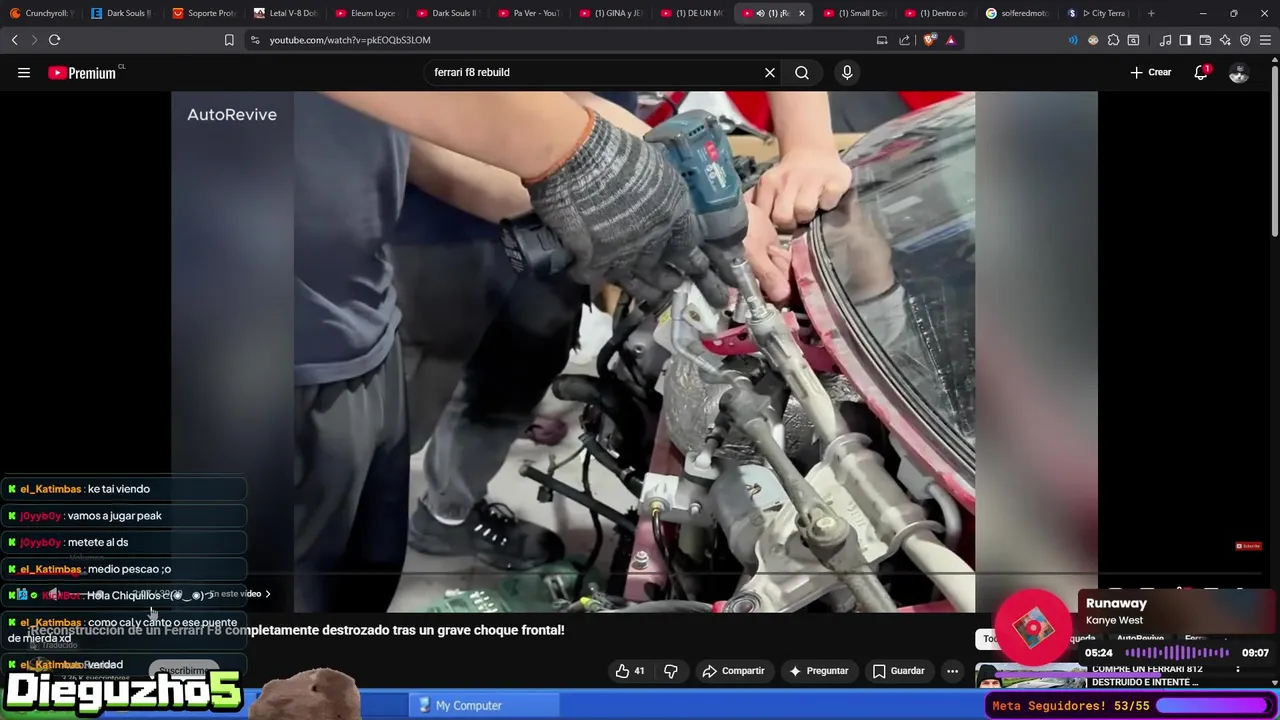Click the small subscribe badge on video
This screenshot has height=720, width=1280.
[1248, 546]
